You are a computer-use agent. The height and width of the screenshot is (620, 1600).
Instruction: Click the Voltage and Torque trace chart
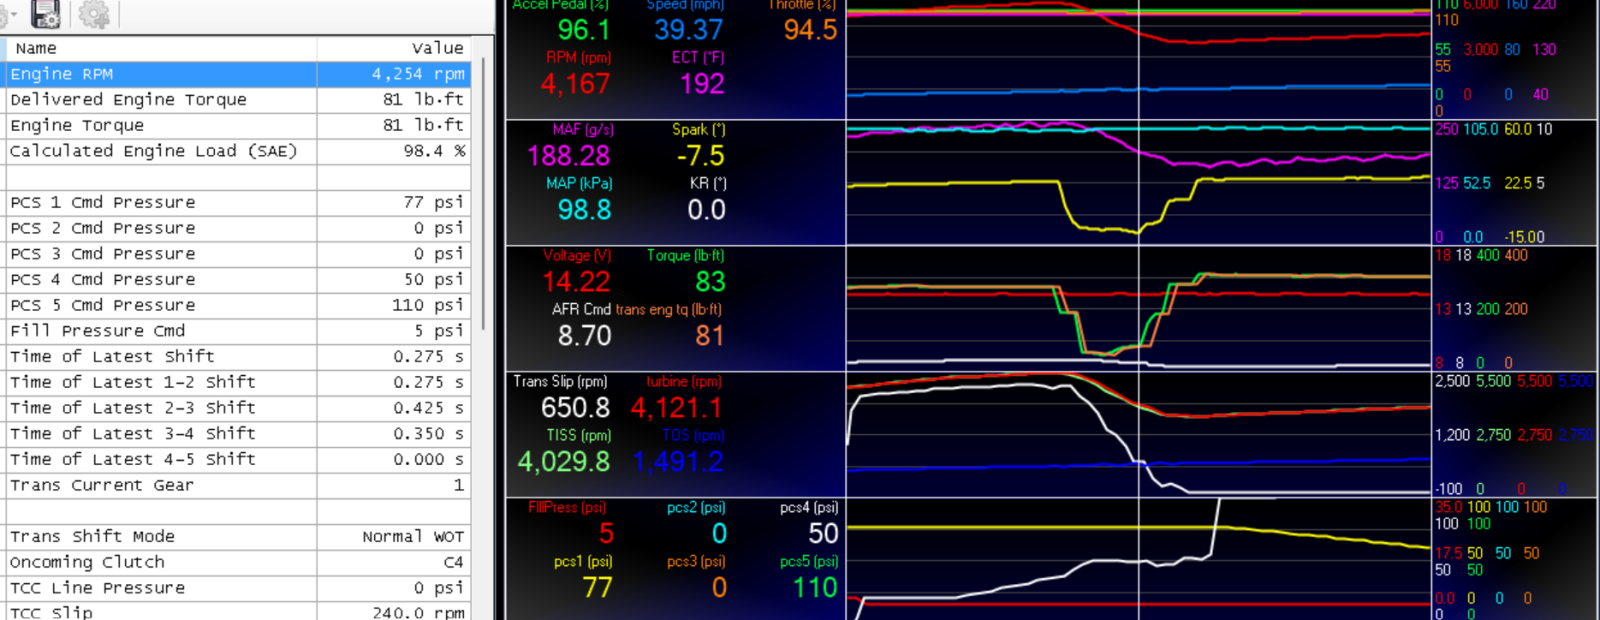coord(1138,309)
